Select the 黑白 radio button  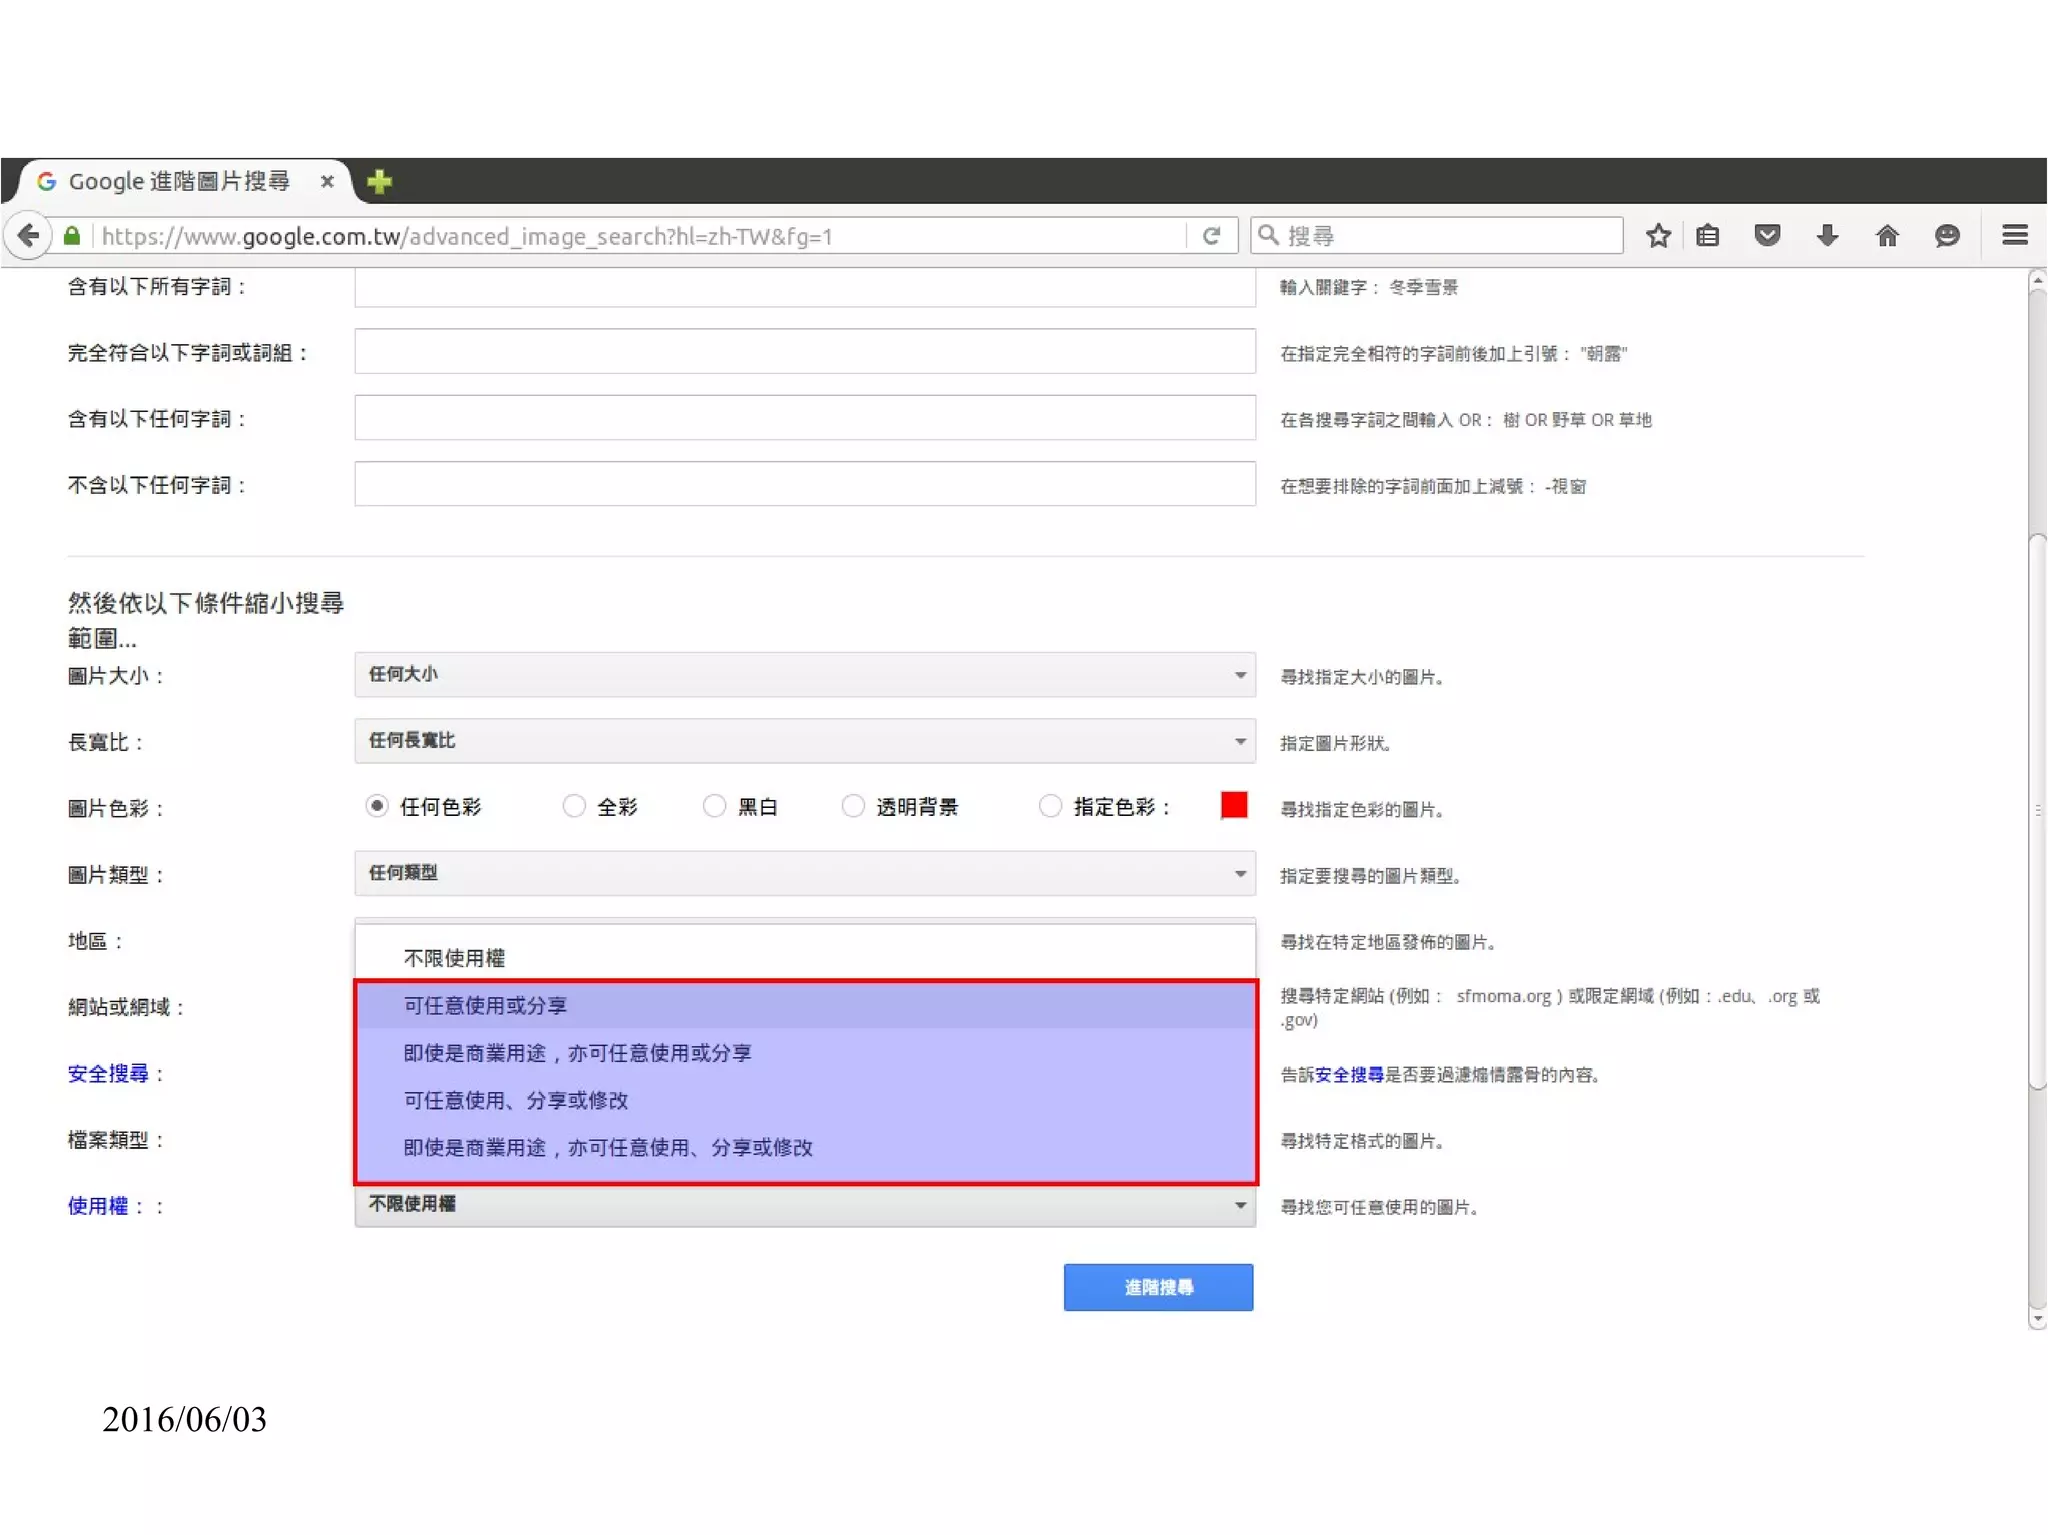coord(714,806)
